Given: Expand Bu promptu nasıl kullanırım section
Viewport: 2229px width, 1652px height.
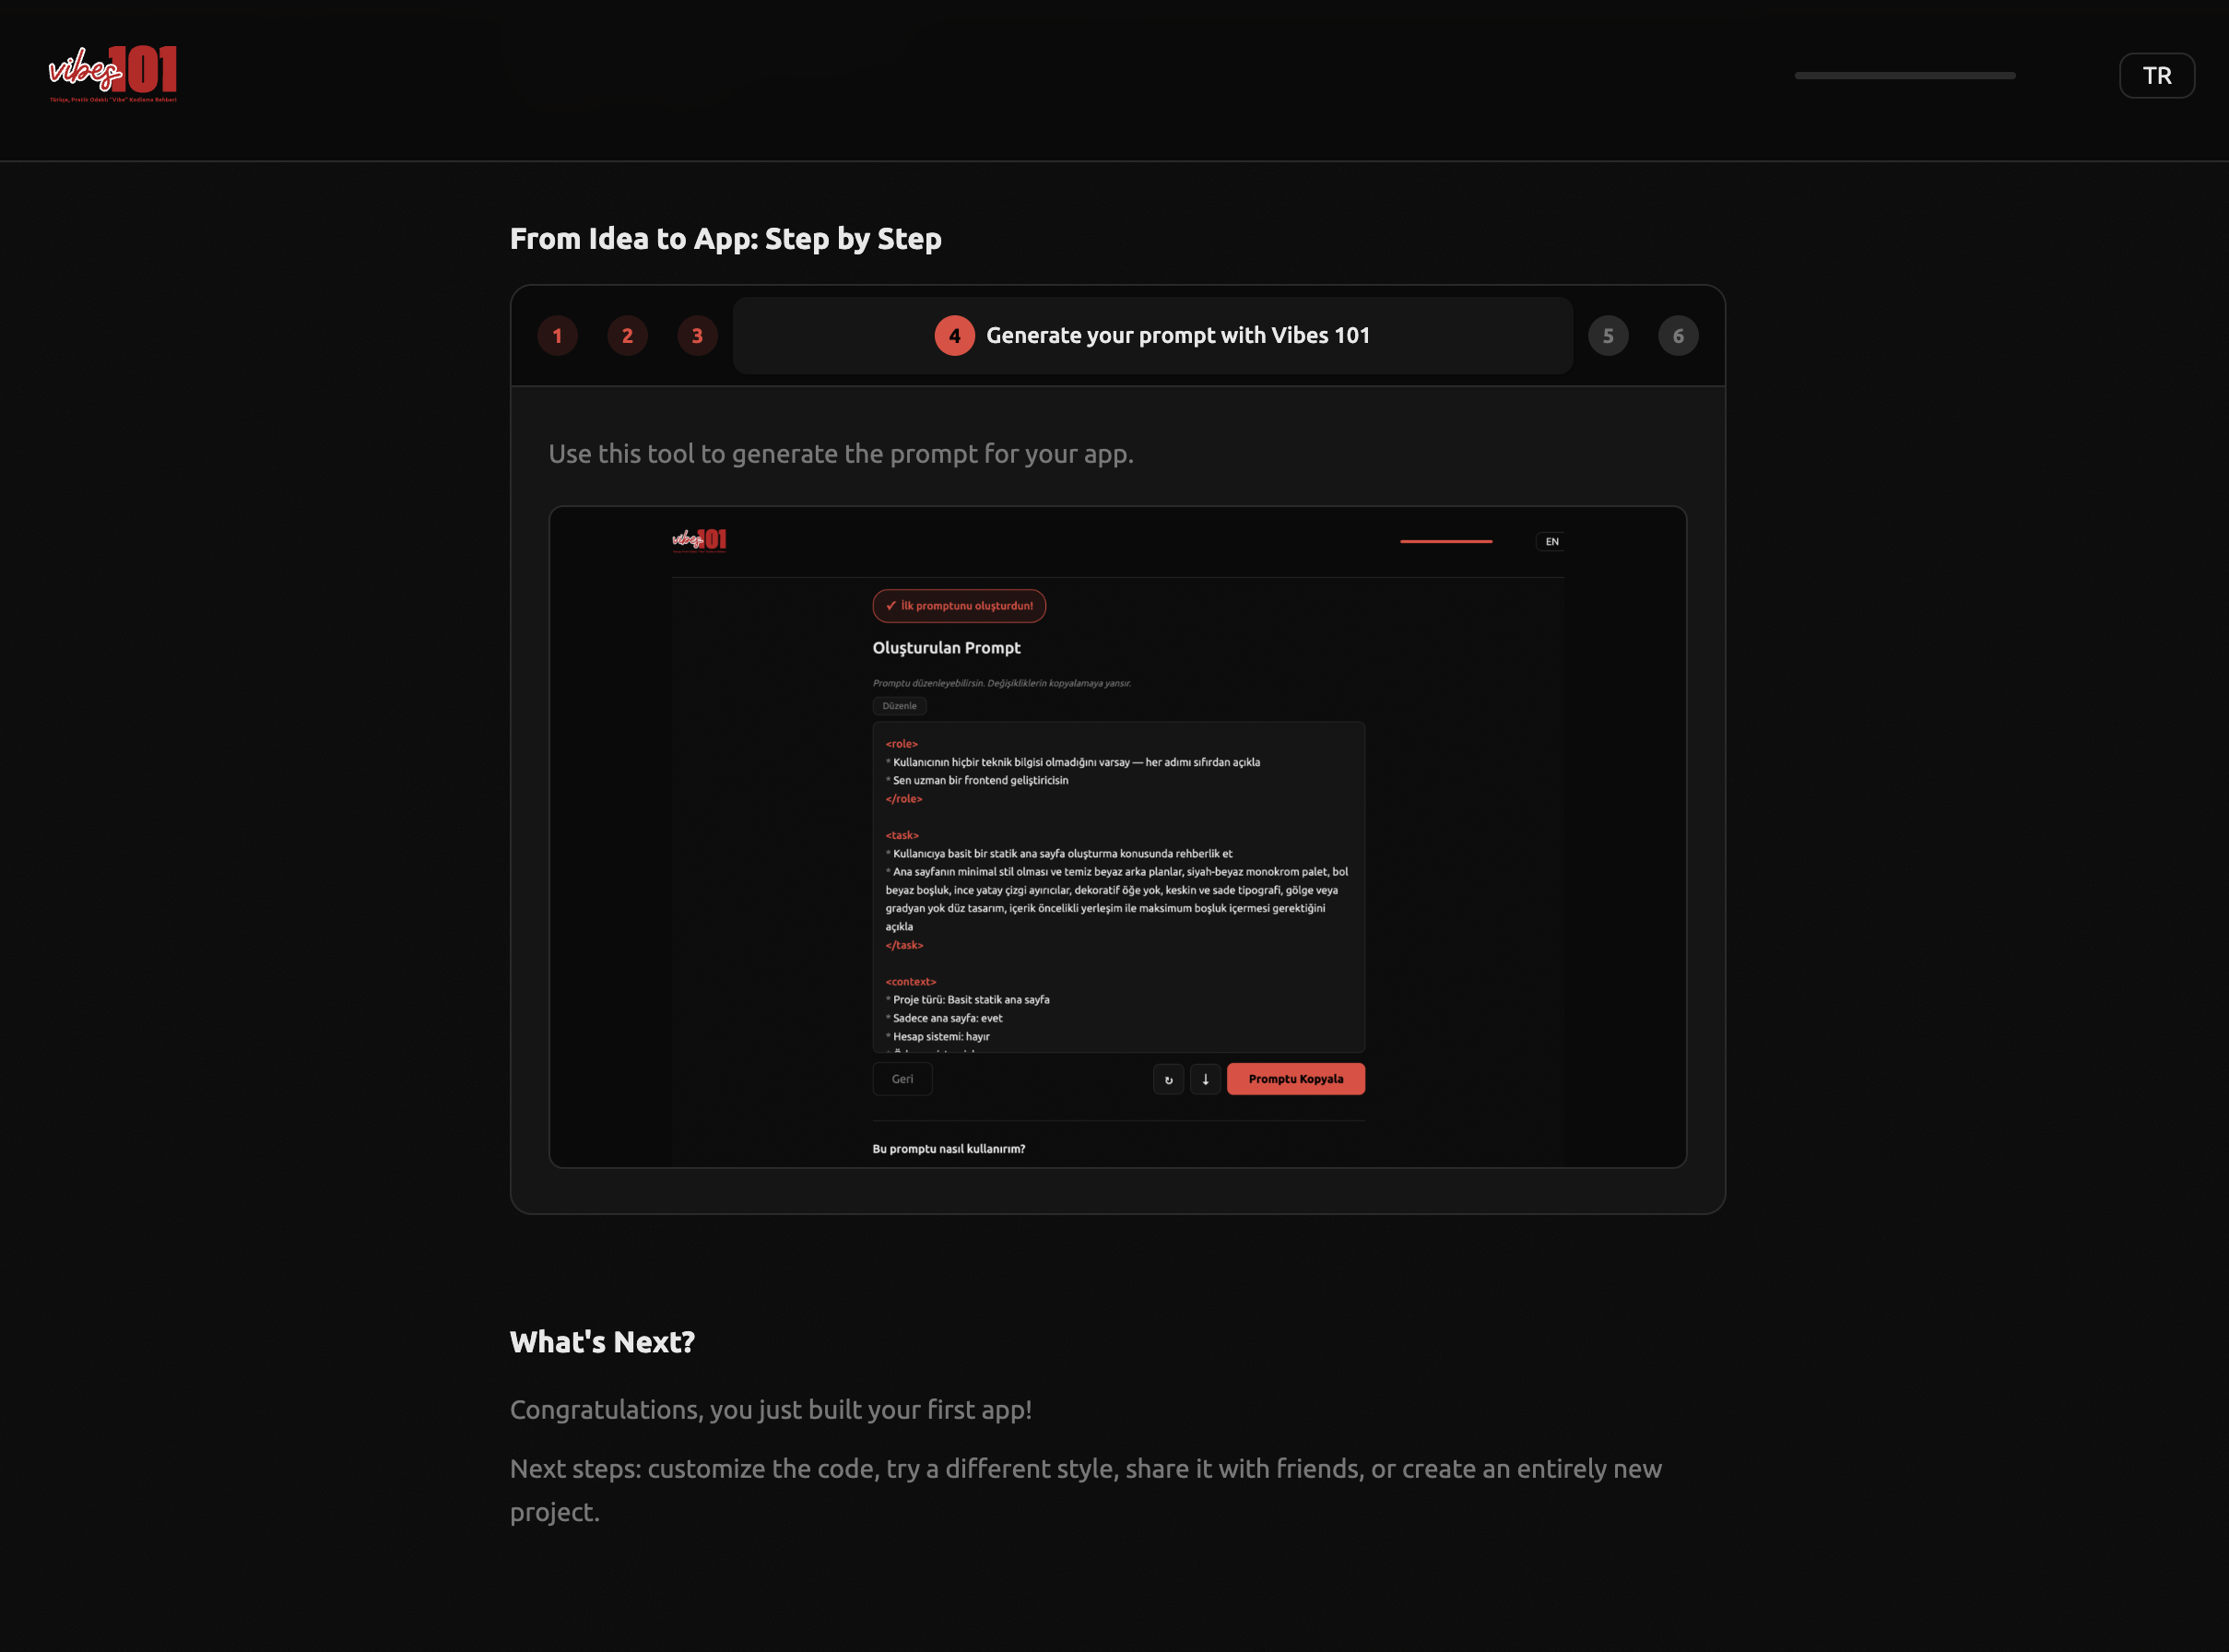Looking at the screenshot, I should [x=948, y=1149].
